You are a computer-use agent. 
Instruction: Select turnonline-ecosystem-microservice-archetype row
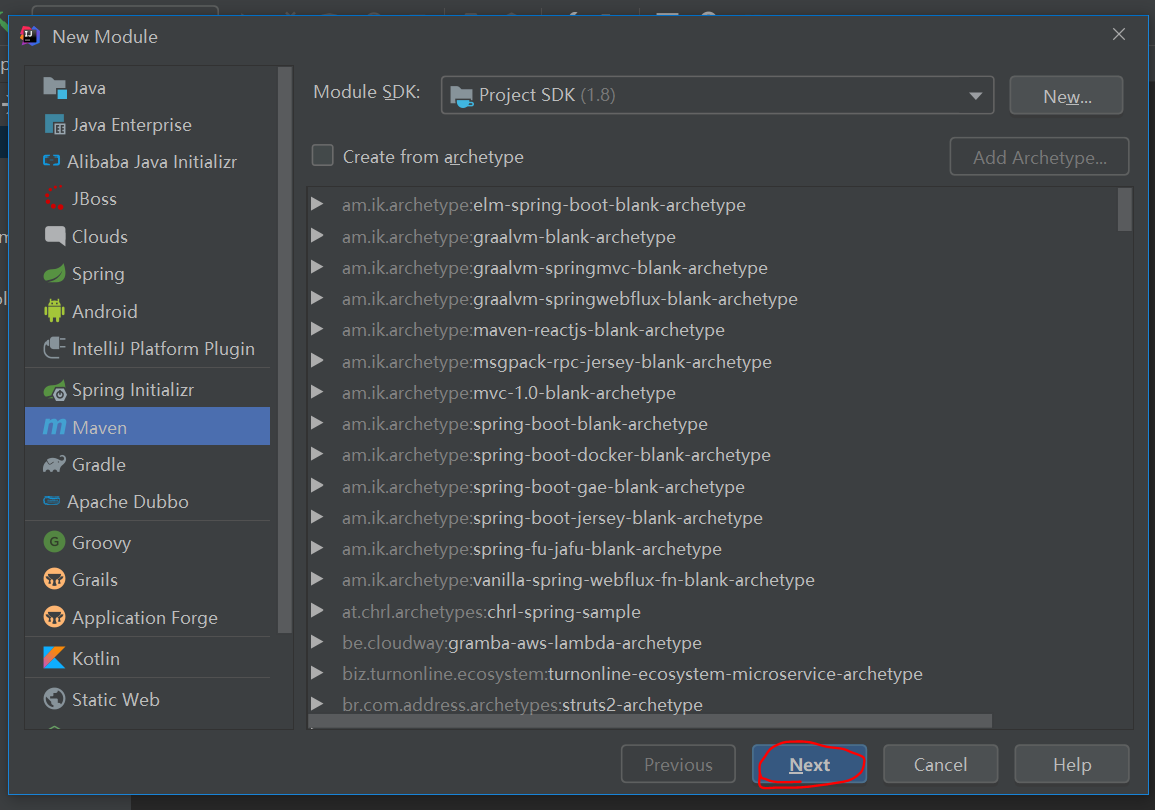click(632, 674)
